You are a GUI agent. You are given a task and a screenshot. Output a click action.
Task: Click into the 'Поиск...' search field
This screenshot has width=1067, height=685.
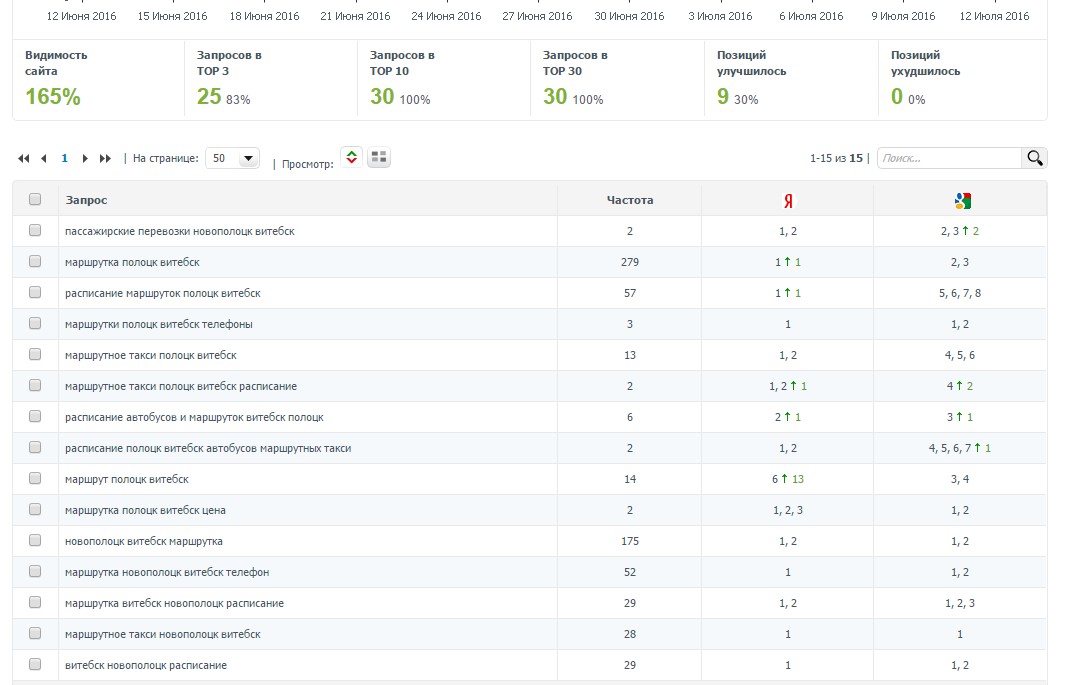[x=948, y=158]
